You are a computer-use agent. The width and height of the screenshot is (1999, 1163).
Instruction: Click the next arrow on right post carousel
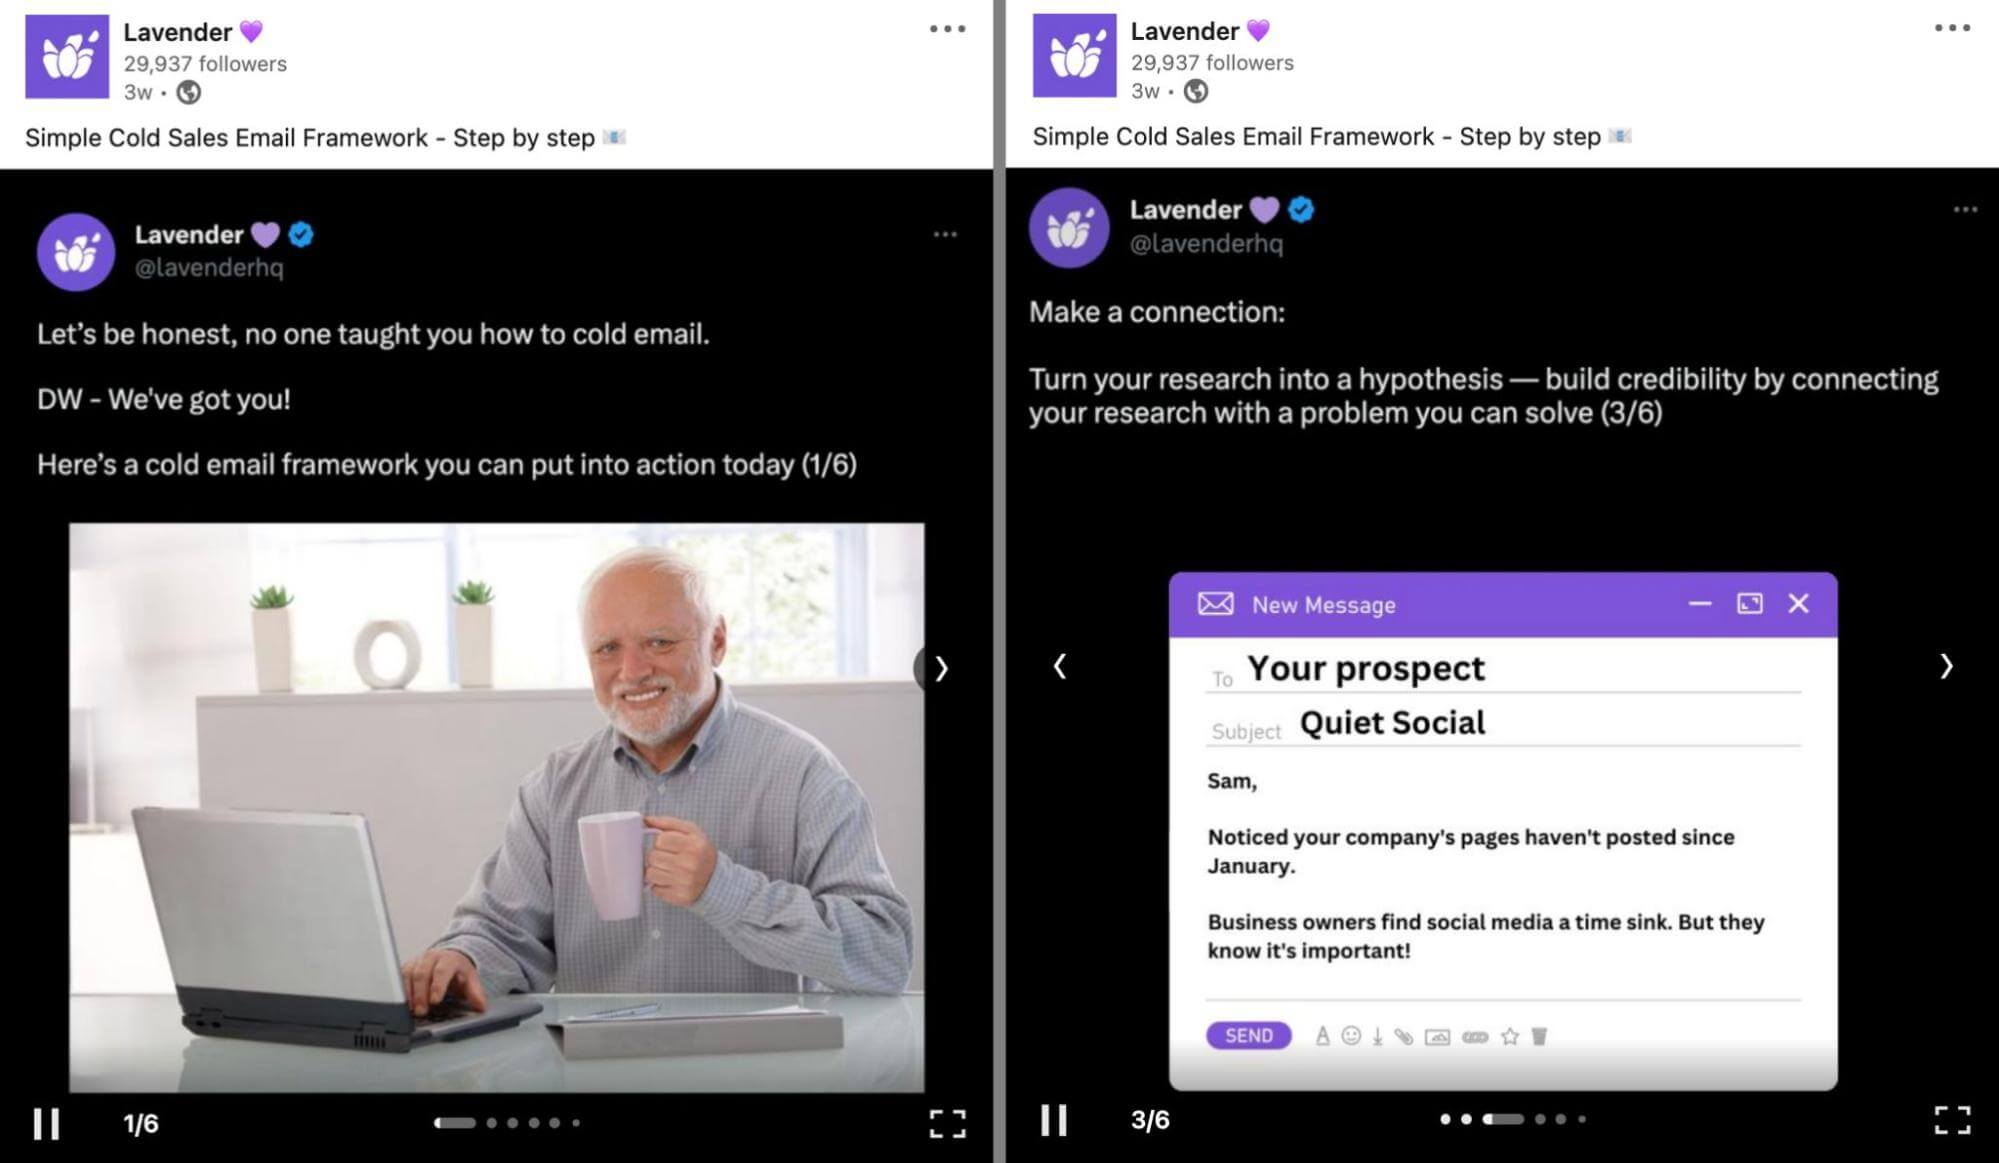point(1948,665)
